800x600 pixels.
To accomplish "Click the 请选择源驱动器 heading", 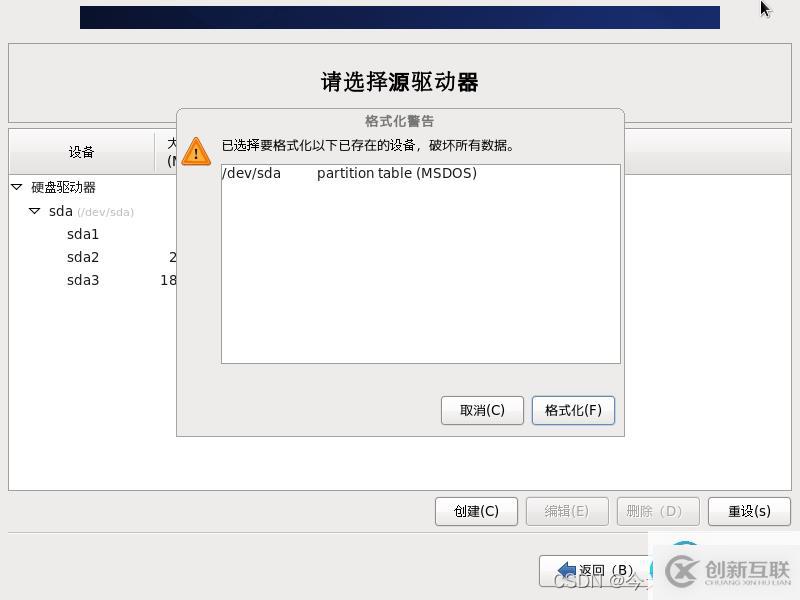I will (399, 82).
